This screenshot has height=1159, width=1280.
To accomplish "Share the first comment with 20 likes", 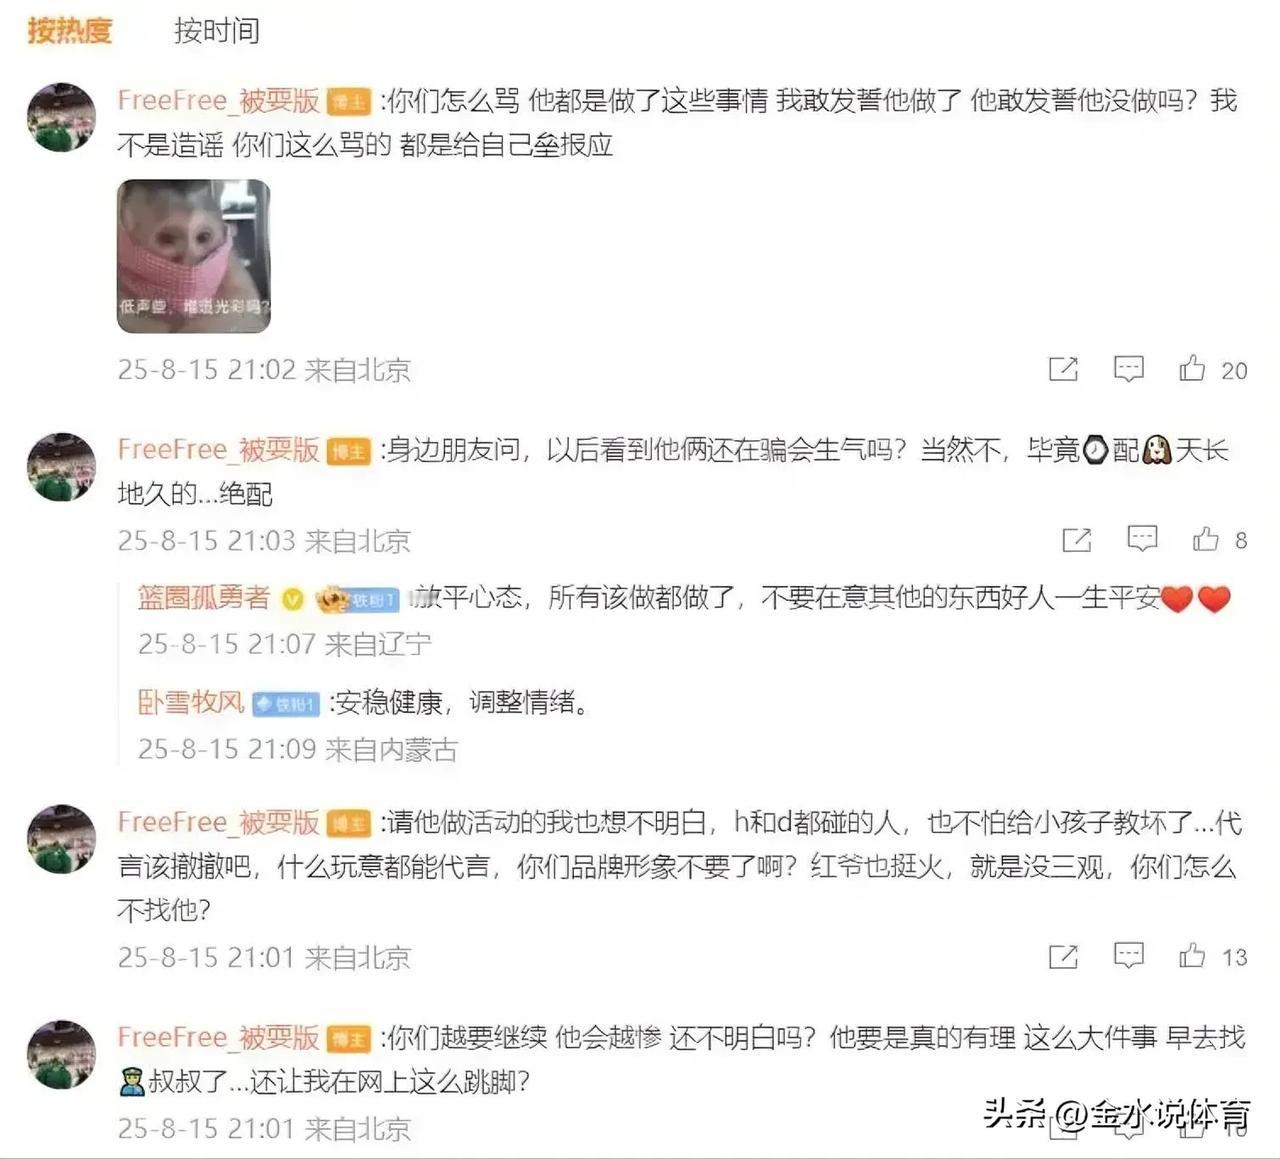I will [1063, 369].
